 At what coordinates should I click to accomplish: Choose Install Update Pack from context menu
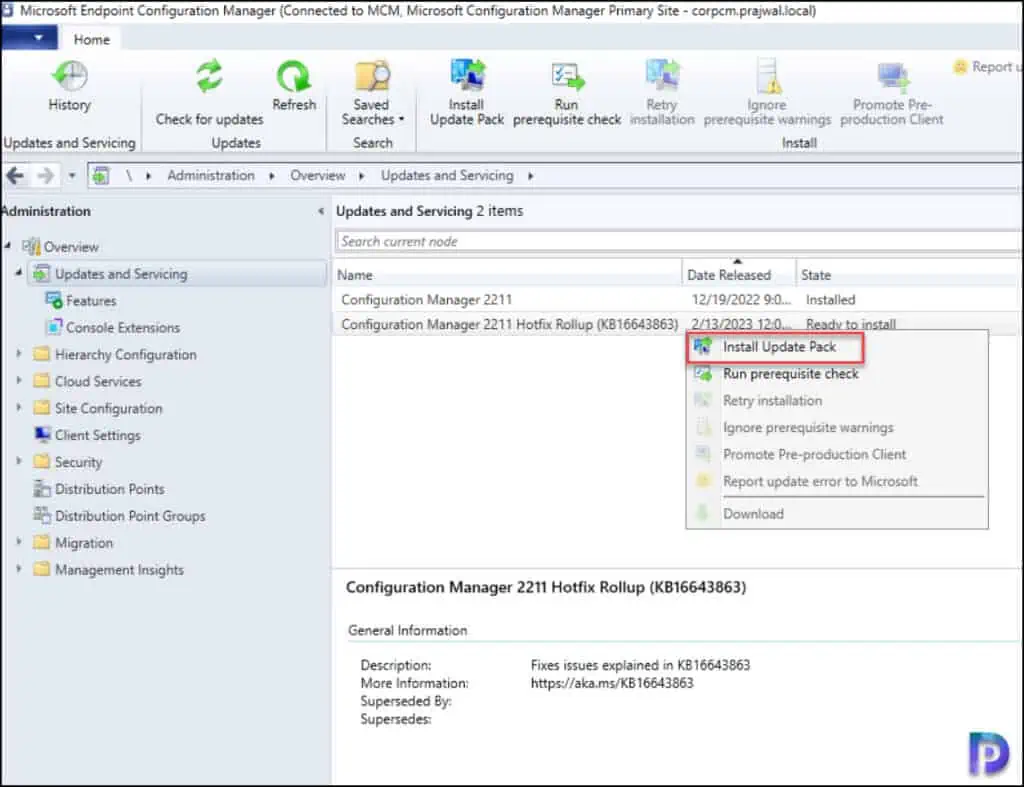[775, 347]
